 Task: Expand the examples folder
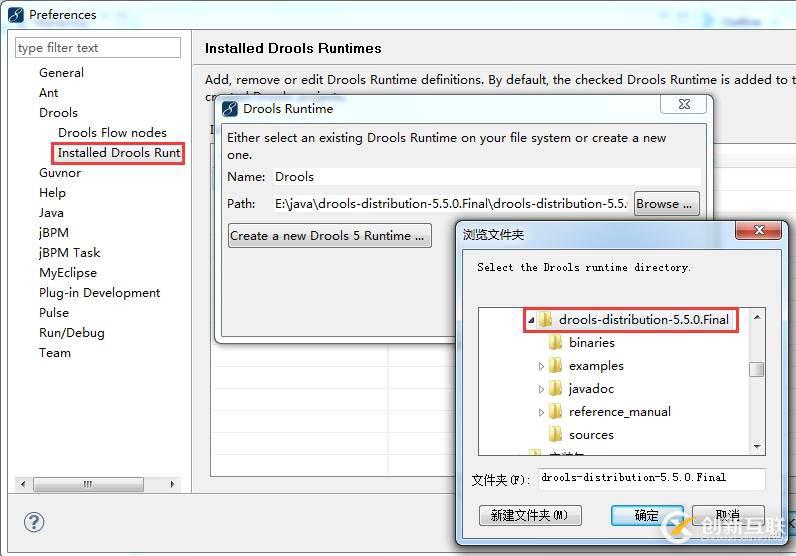541,366
